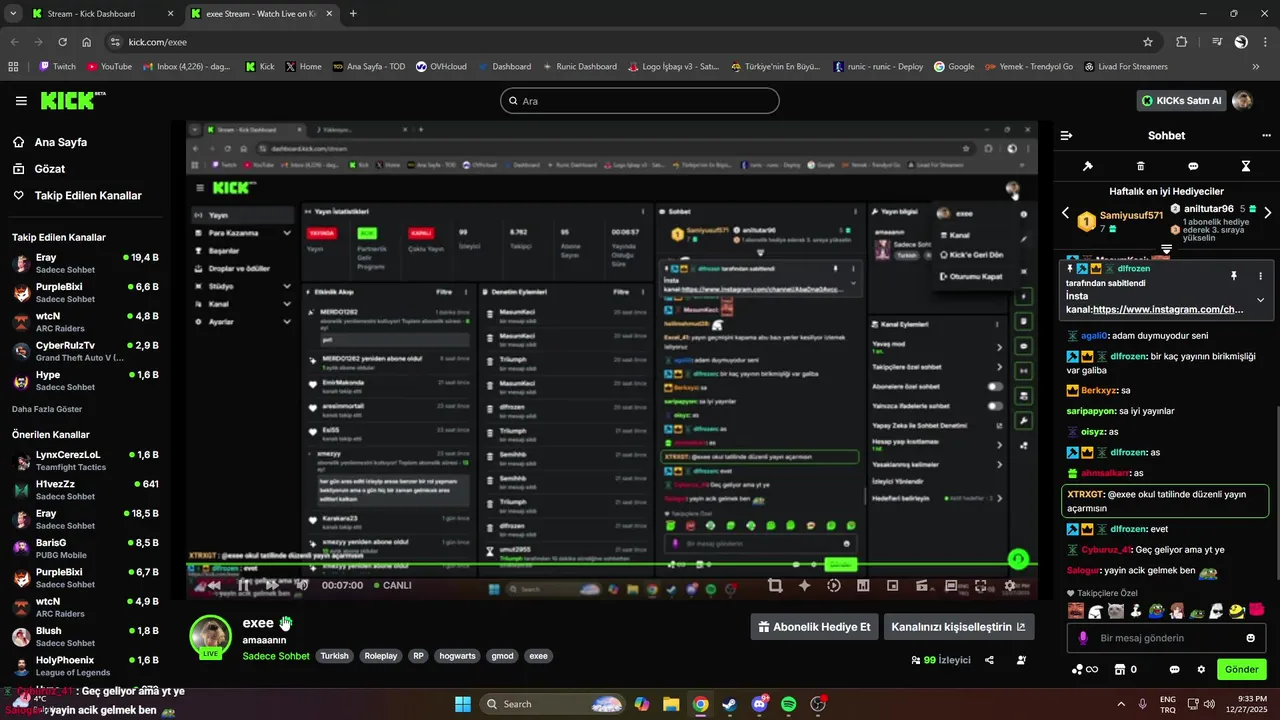Click the clip crop icon on player
The image size is (1280, 720).
click(774, 586)
